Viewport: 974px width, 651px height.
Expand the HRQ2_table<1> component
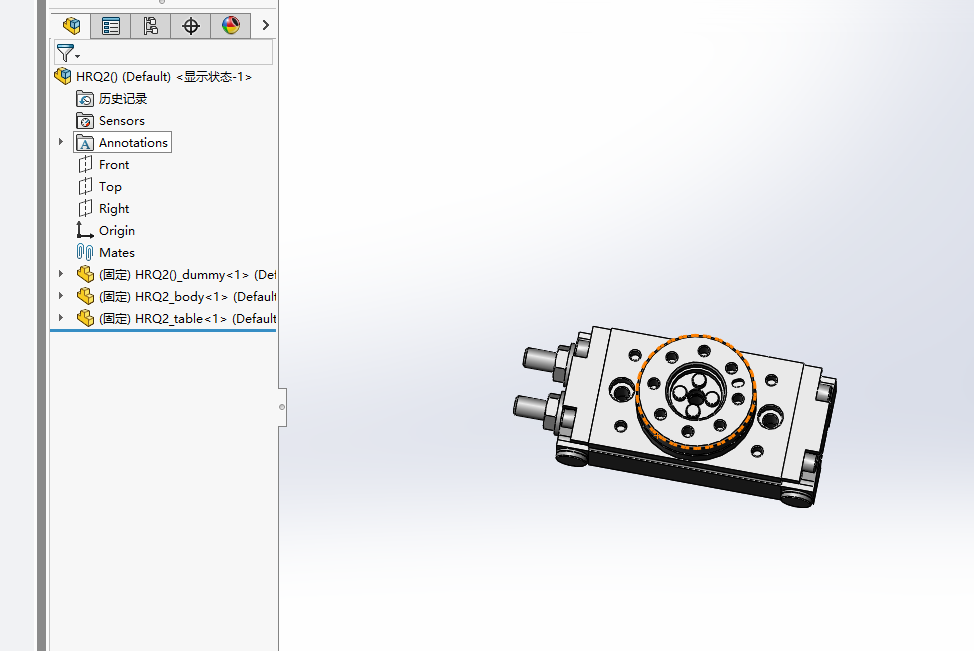coord(61,317)
